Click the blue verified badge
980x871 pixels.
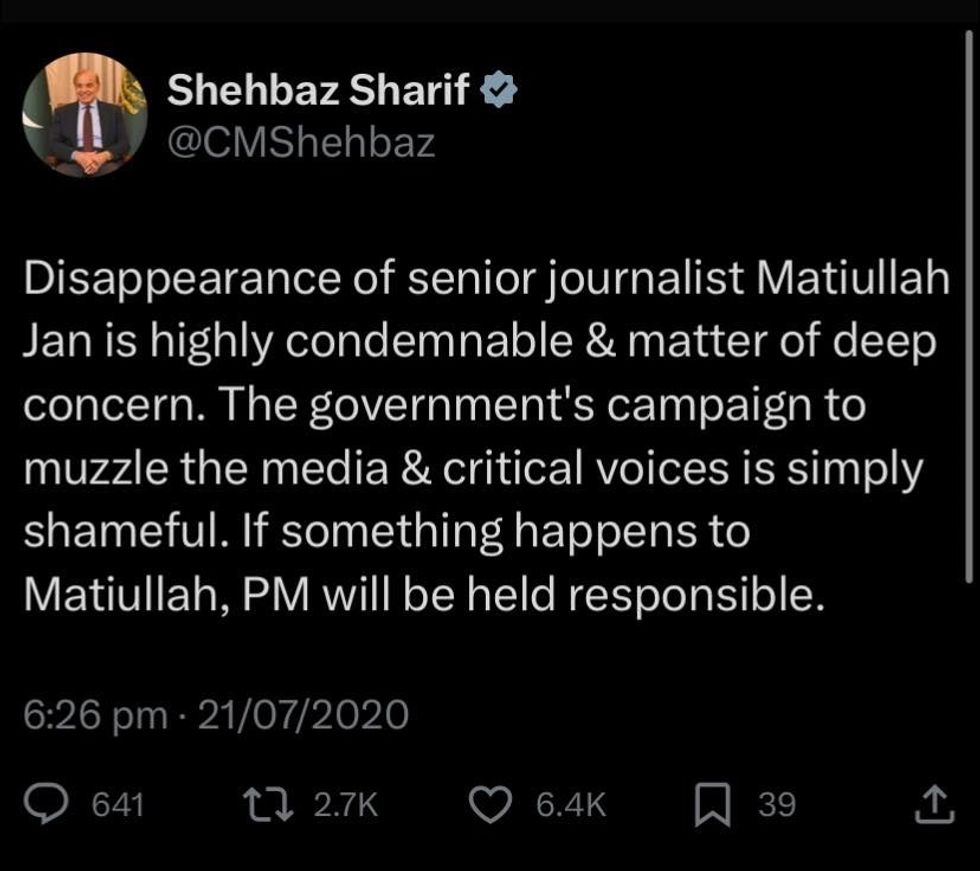499,92
